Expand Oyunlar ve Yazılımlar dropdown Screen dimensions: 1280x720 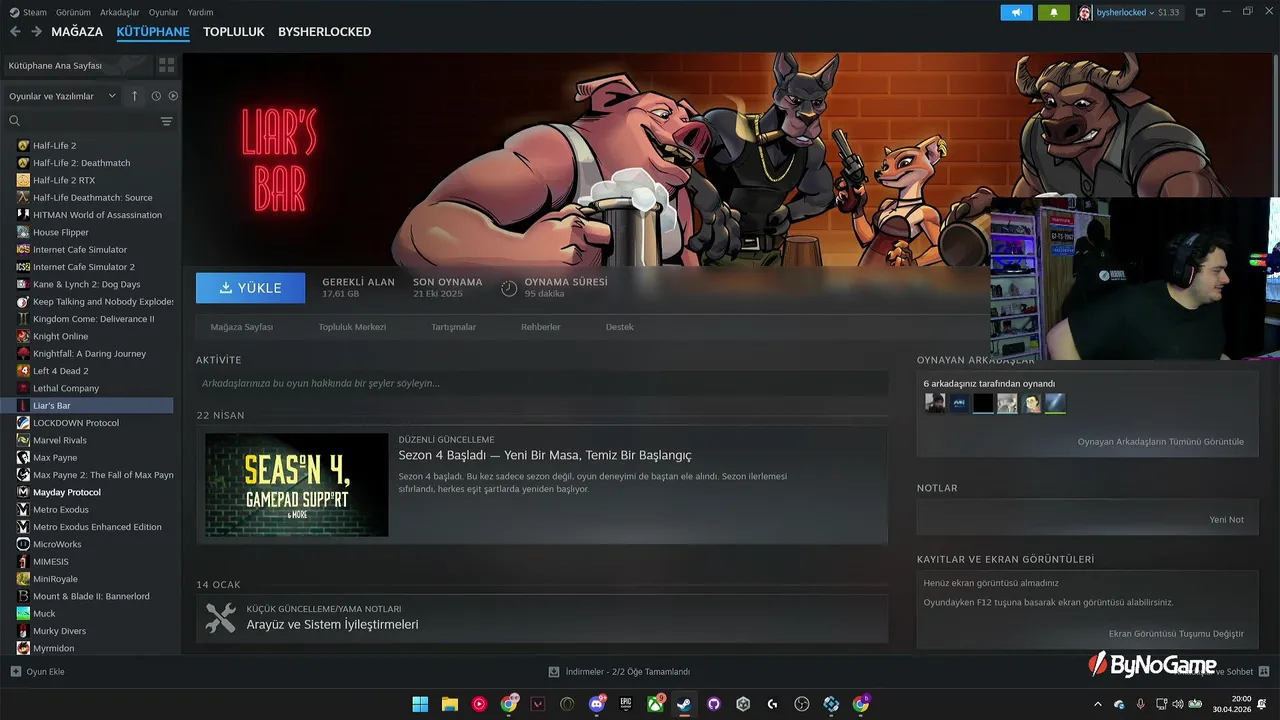click(63, 96)
